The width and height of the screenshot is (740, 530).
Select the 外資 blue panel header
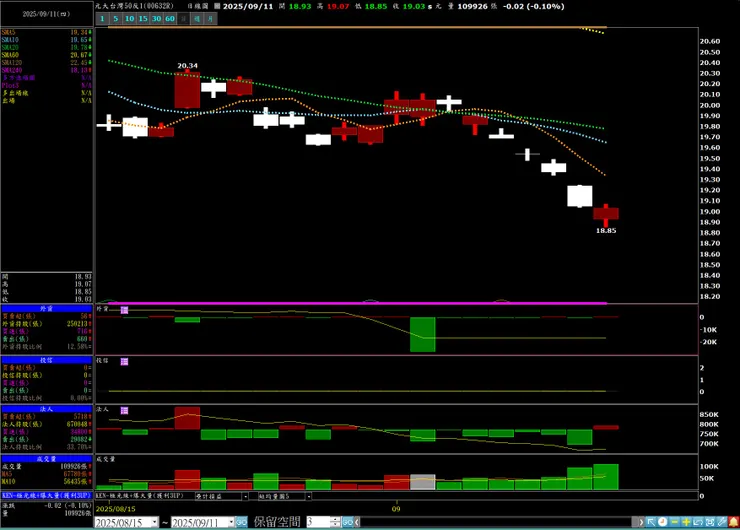pyautogui.click(x=47, y=309)
